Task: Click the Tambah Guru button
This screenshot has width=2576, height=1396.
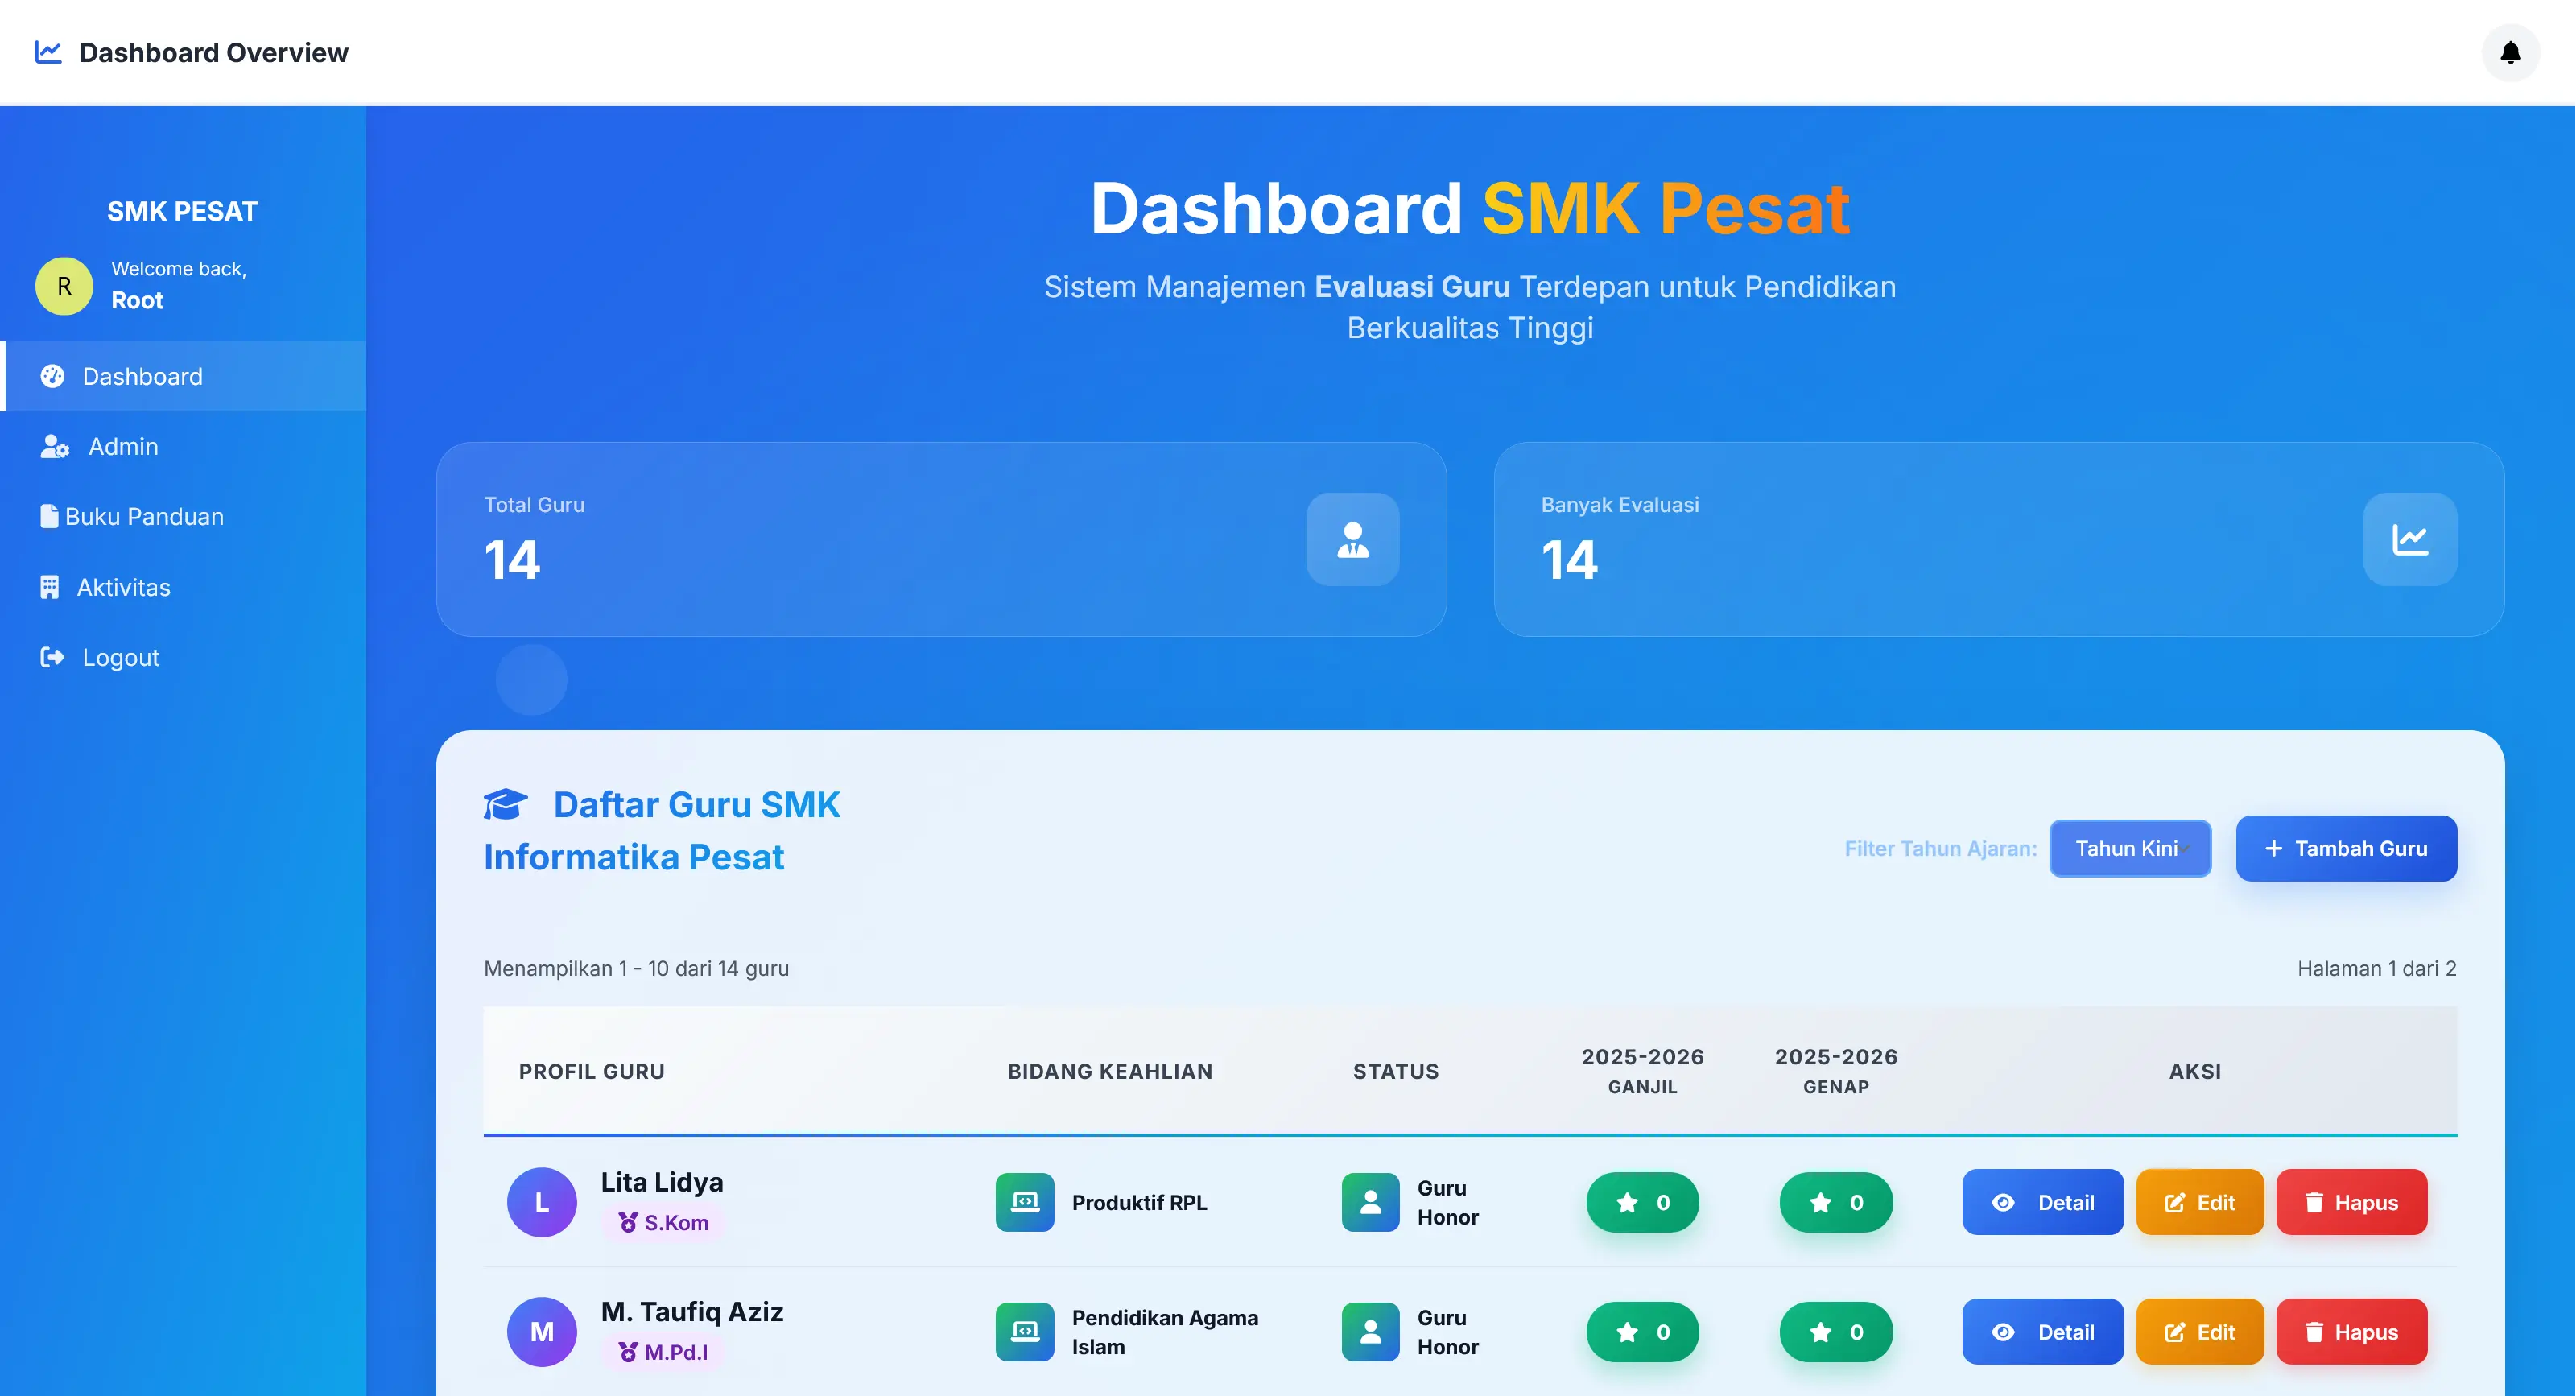Action: 2345,848
